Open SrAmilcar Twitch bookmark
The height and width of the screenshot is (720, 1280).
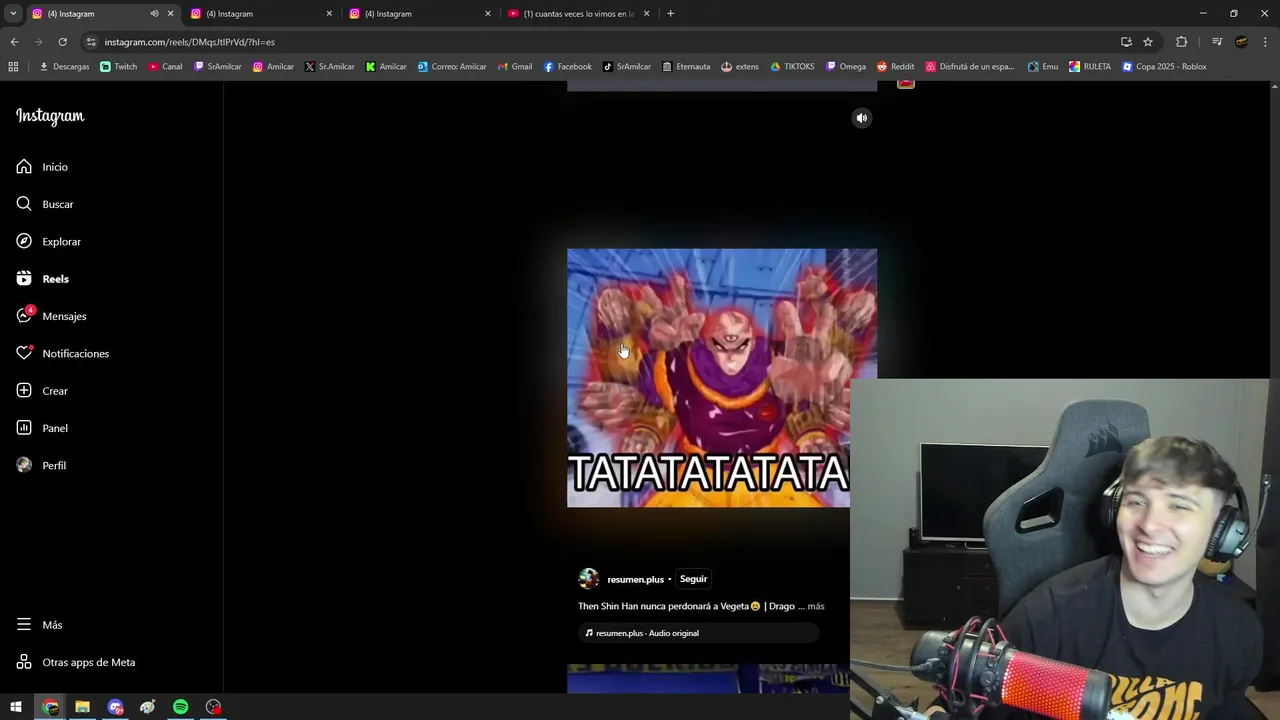[218, 67]
